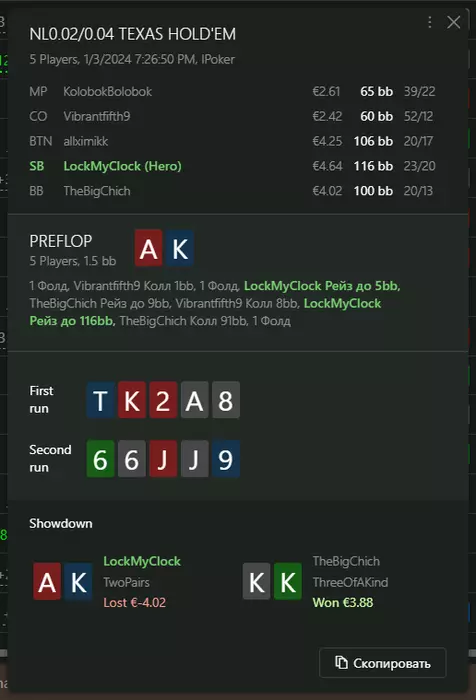Copy hand with Скопировать button
The image size is (476, 700).
(x=383, y=663)
